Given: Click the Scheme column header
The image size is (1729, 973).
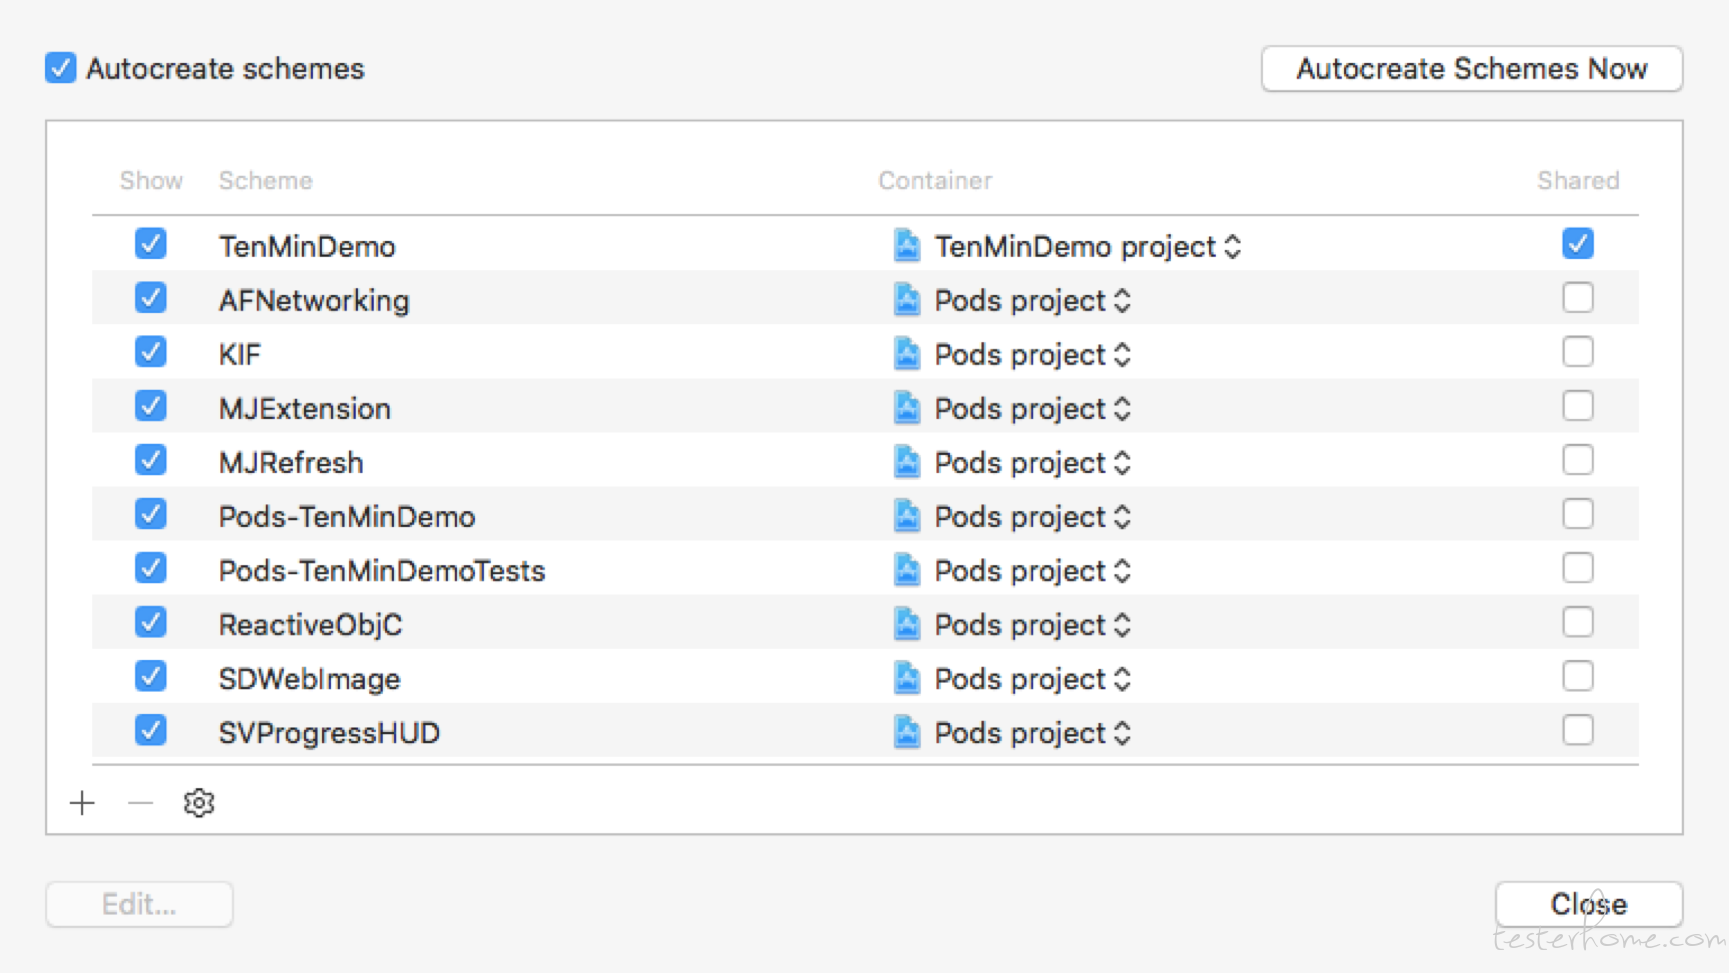Looking at the screenshot, I should coord(266,180).
